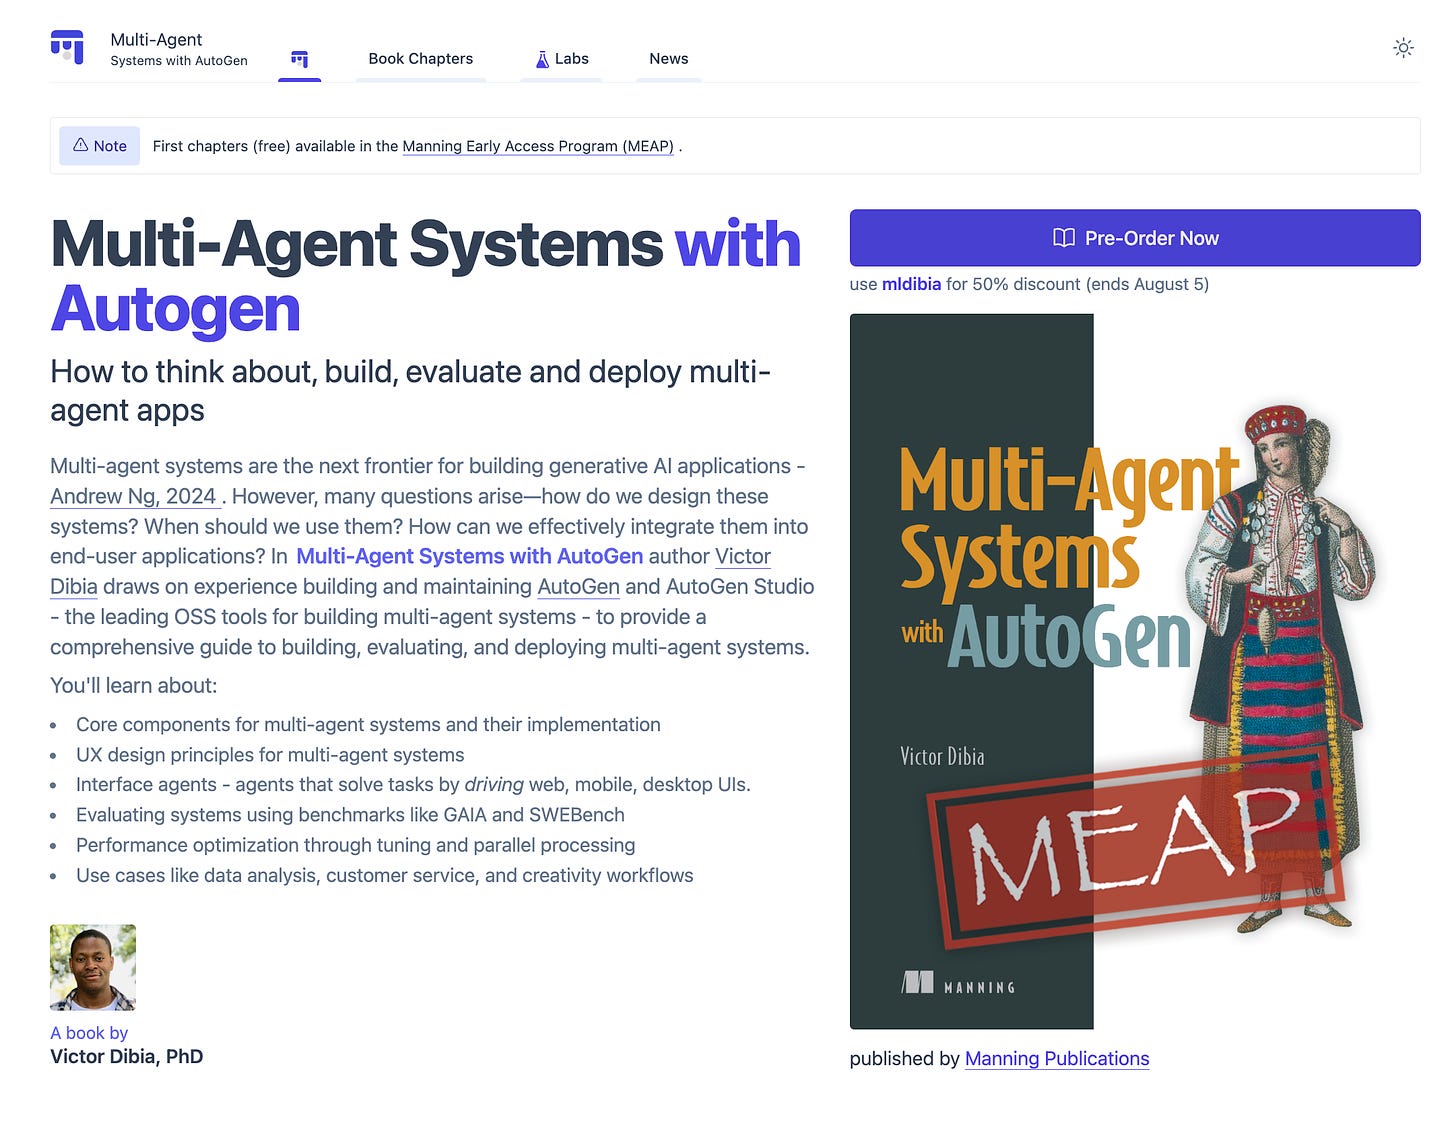The image size is (1456, 1127).
Task: Click bullet 'Use cases like data analysis'
Action: (x=385, y=875)
